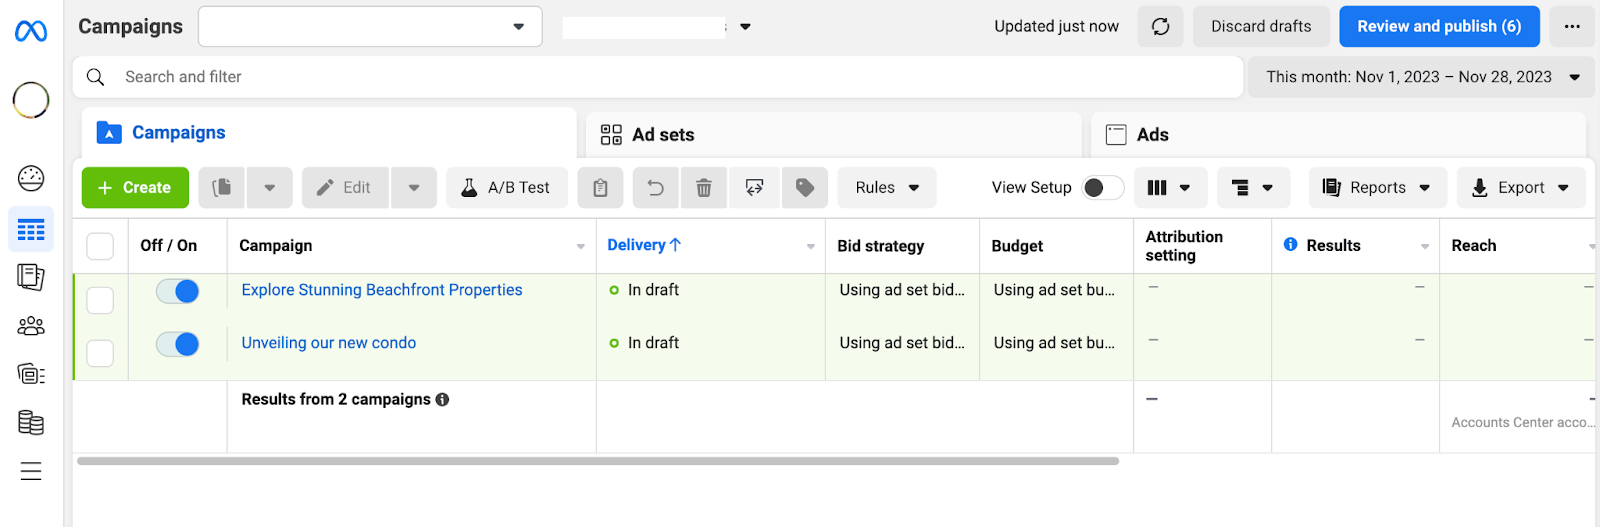Open the Audiences people icon in sidebar
The image size is (1600, 527).
tap(31, 326)
